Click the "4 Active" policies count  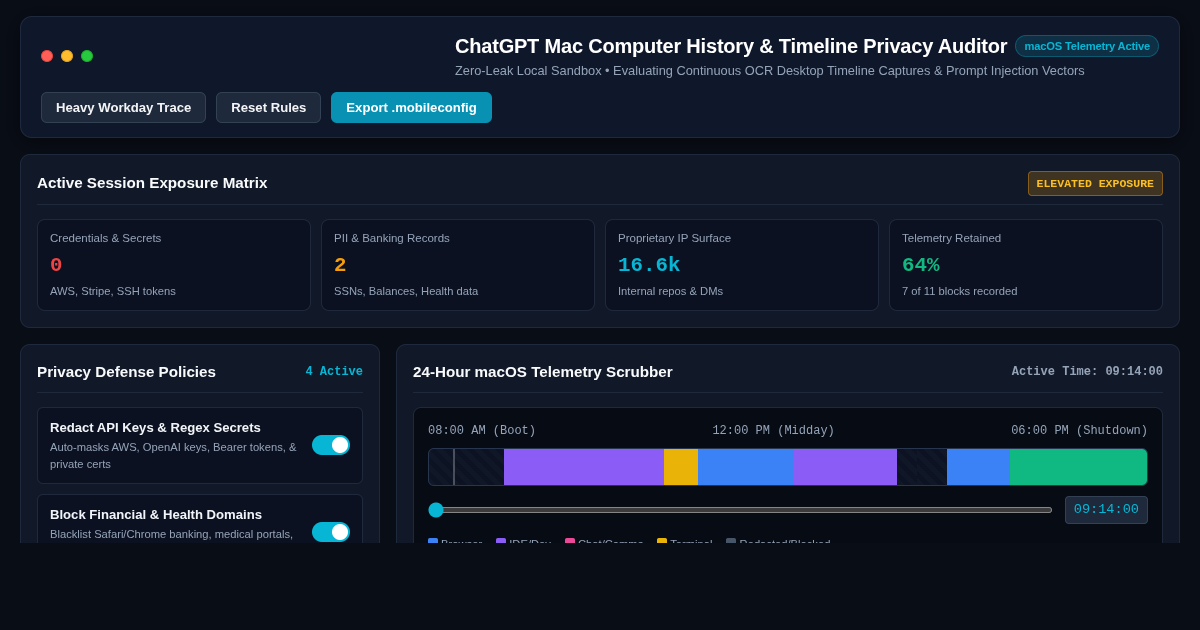pyautogui.click(x=334, y=372)
